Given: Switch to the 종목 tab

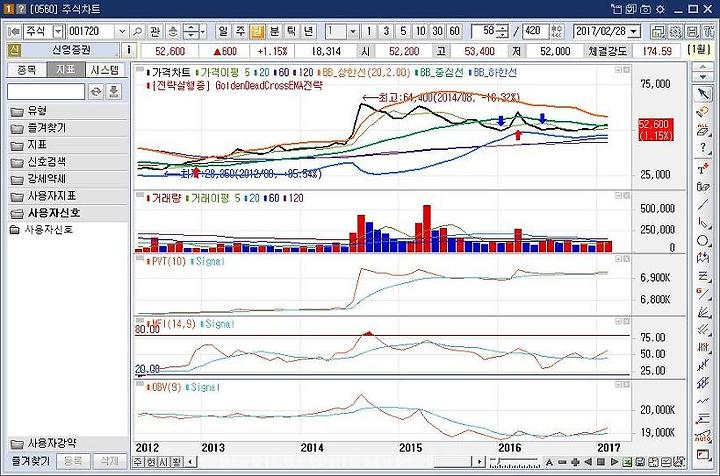Looking at the screenshot, I should coord(27,70).
